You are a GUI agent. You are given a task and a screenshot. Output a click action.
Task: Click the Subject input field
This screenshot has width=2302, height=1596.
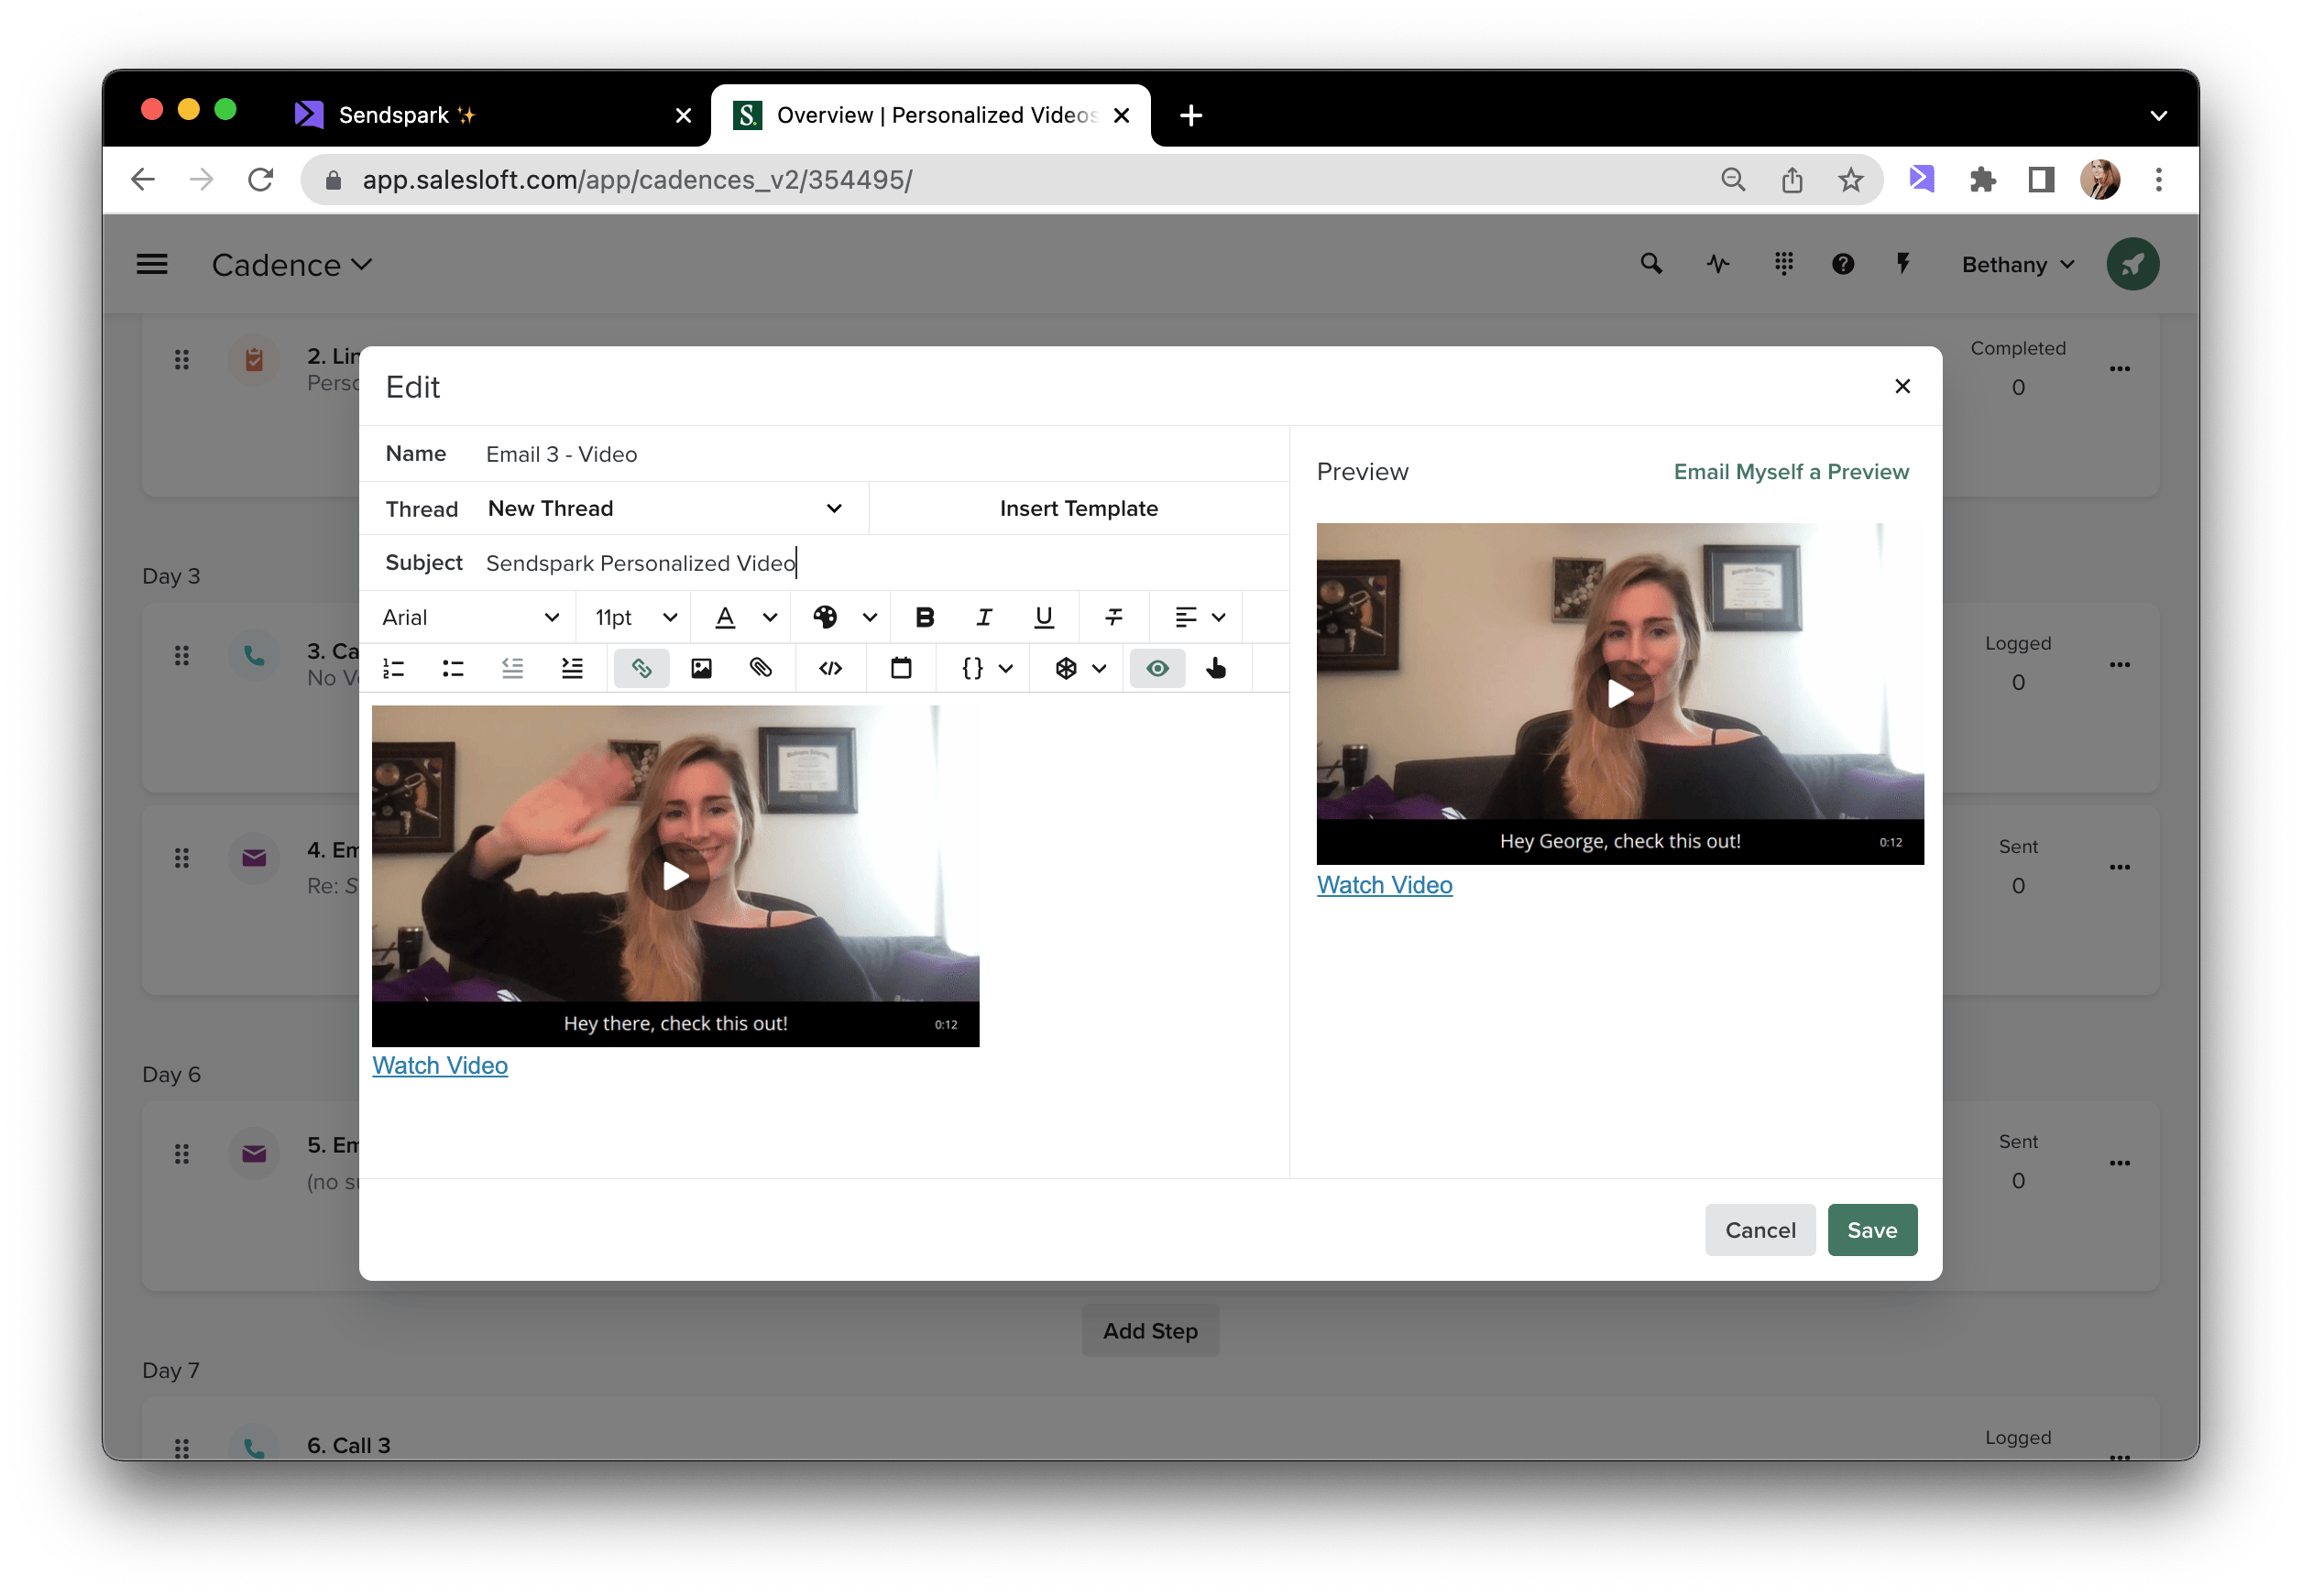pyautogui.click(x=880, y=563)
